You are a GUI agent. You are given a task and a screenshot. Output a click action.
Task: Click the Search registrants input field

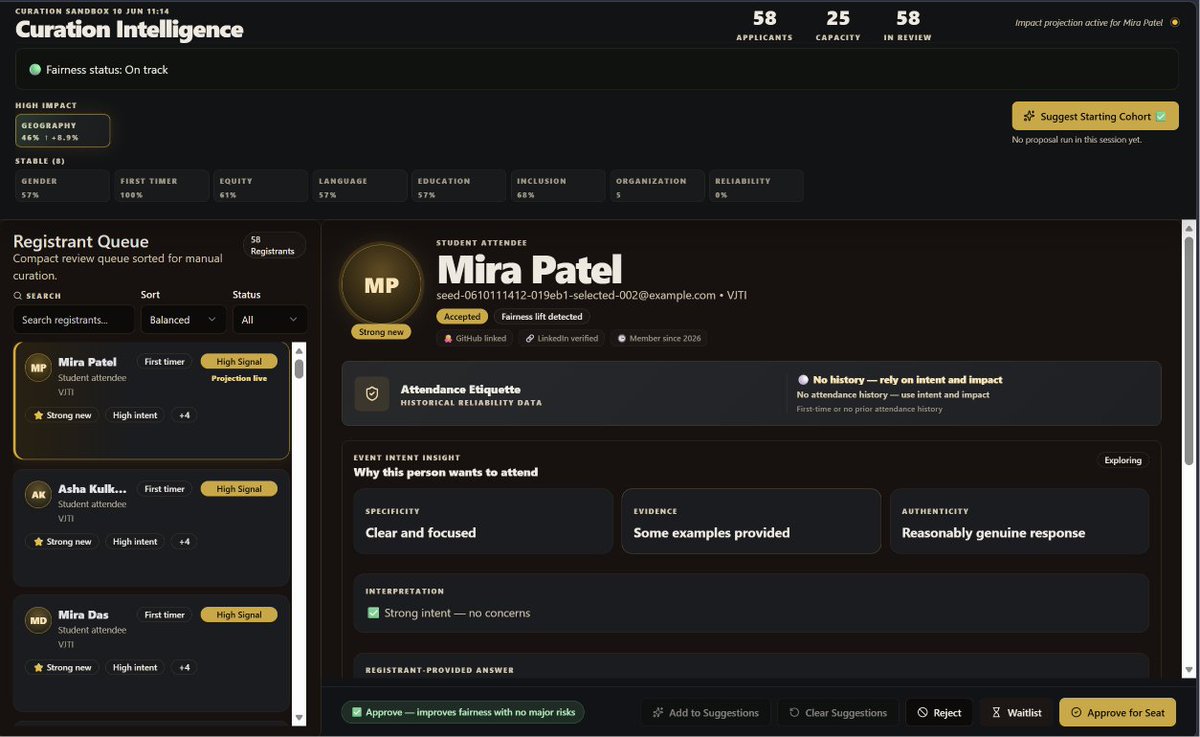[x=74, y=320]
